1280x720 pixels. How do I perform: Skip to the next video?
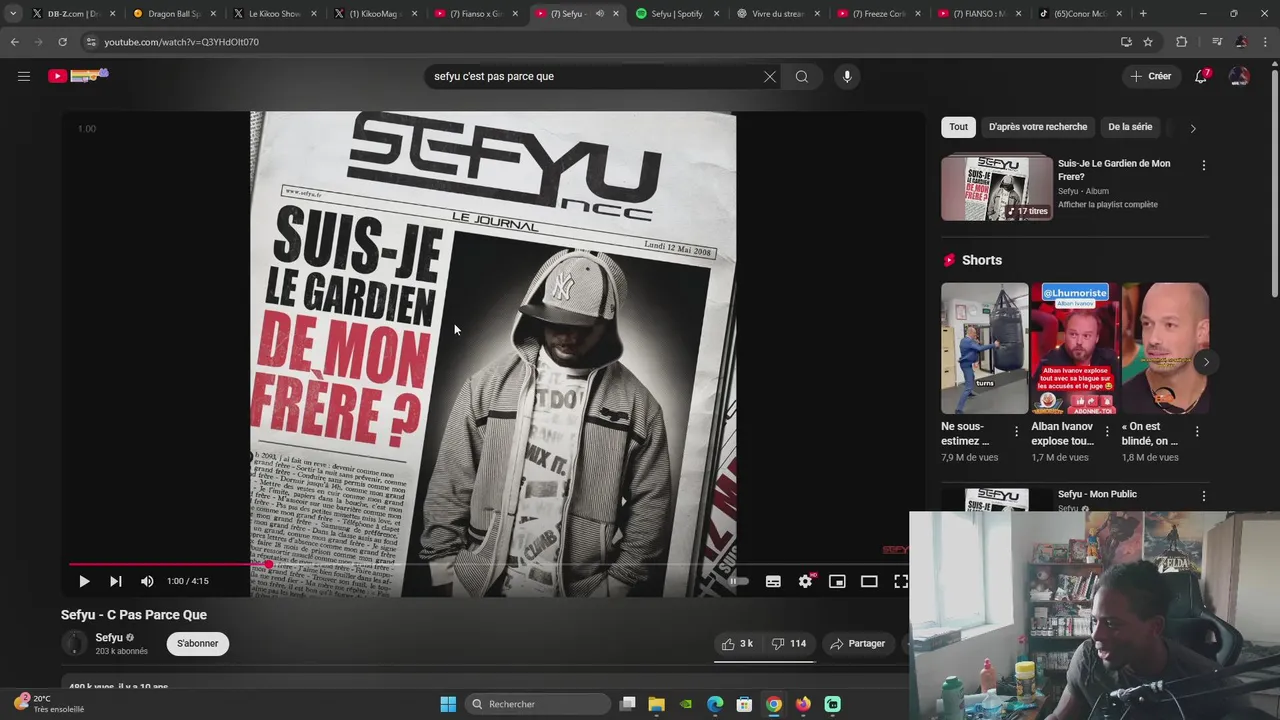116,581
